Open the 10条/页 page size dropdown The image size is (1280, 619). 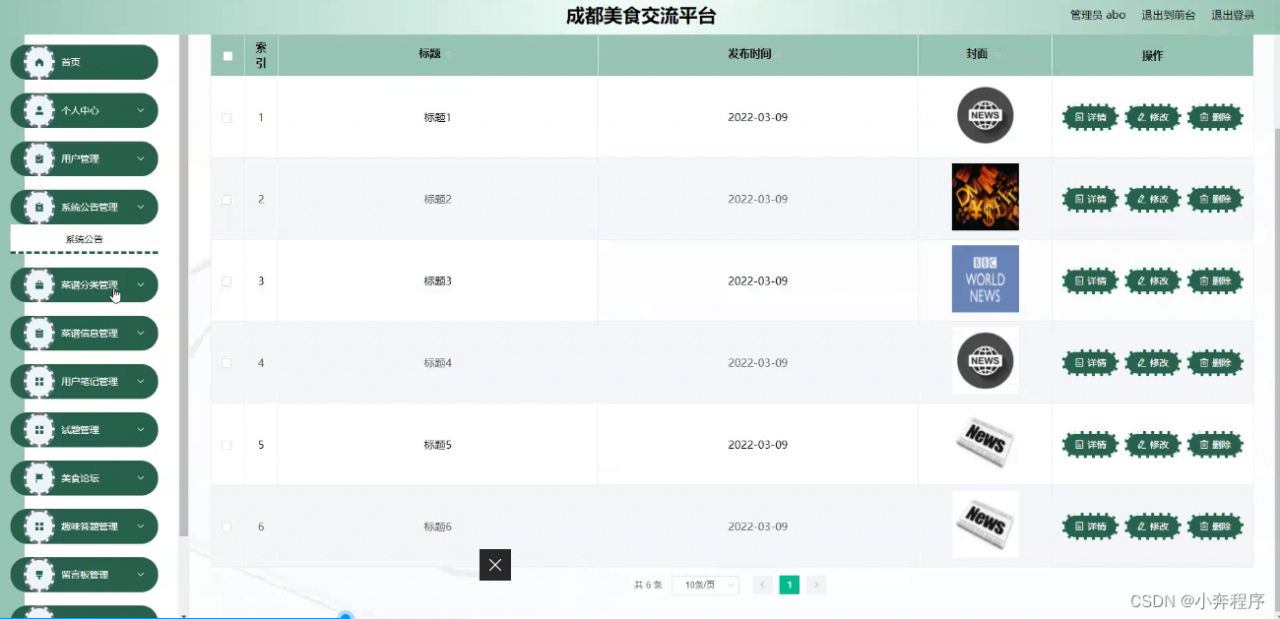tap(706, 584)
